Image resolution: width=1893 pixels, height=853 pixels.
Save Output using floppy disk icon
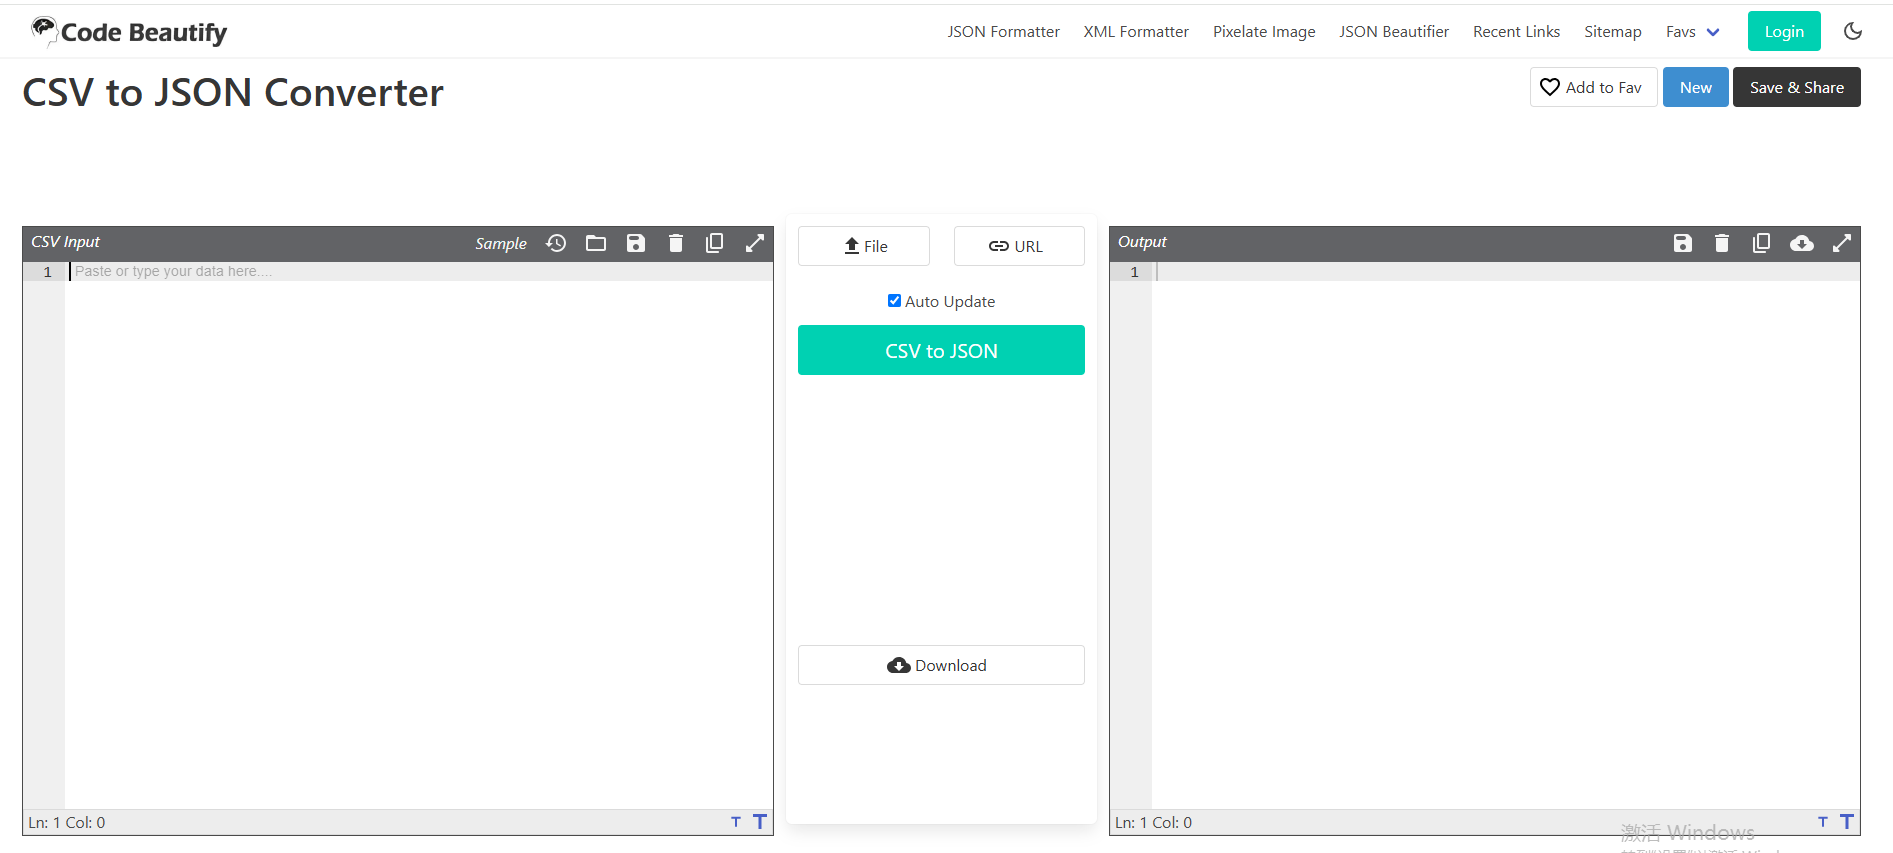[x=1683, y=243]
